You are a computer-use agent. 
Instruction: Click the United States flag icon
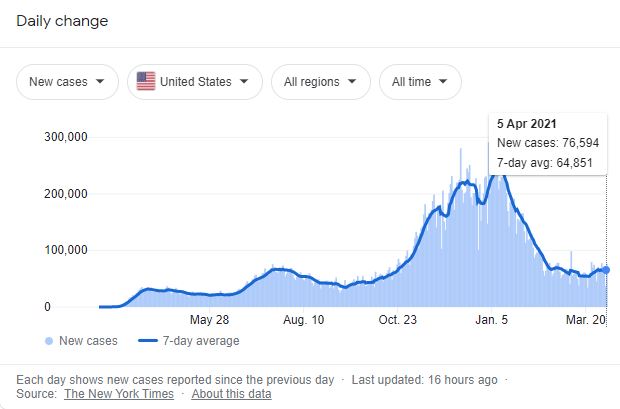pyautogui.click(x=146, y=82)
